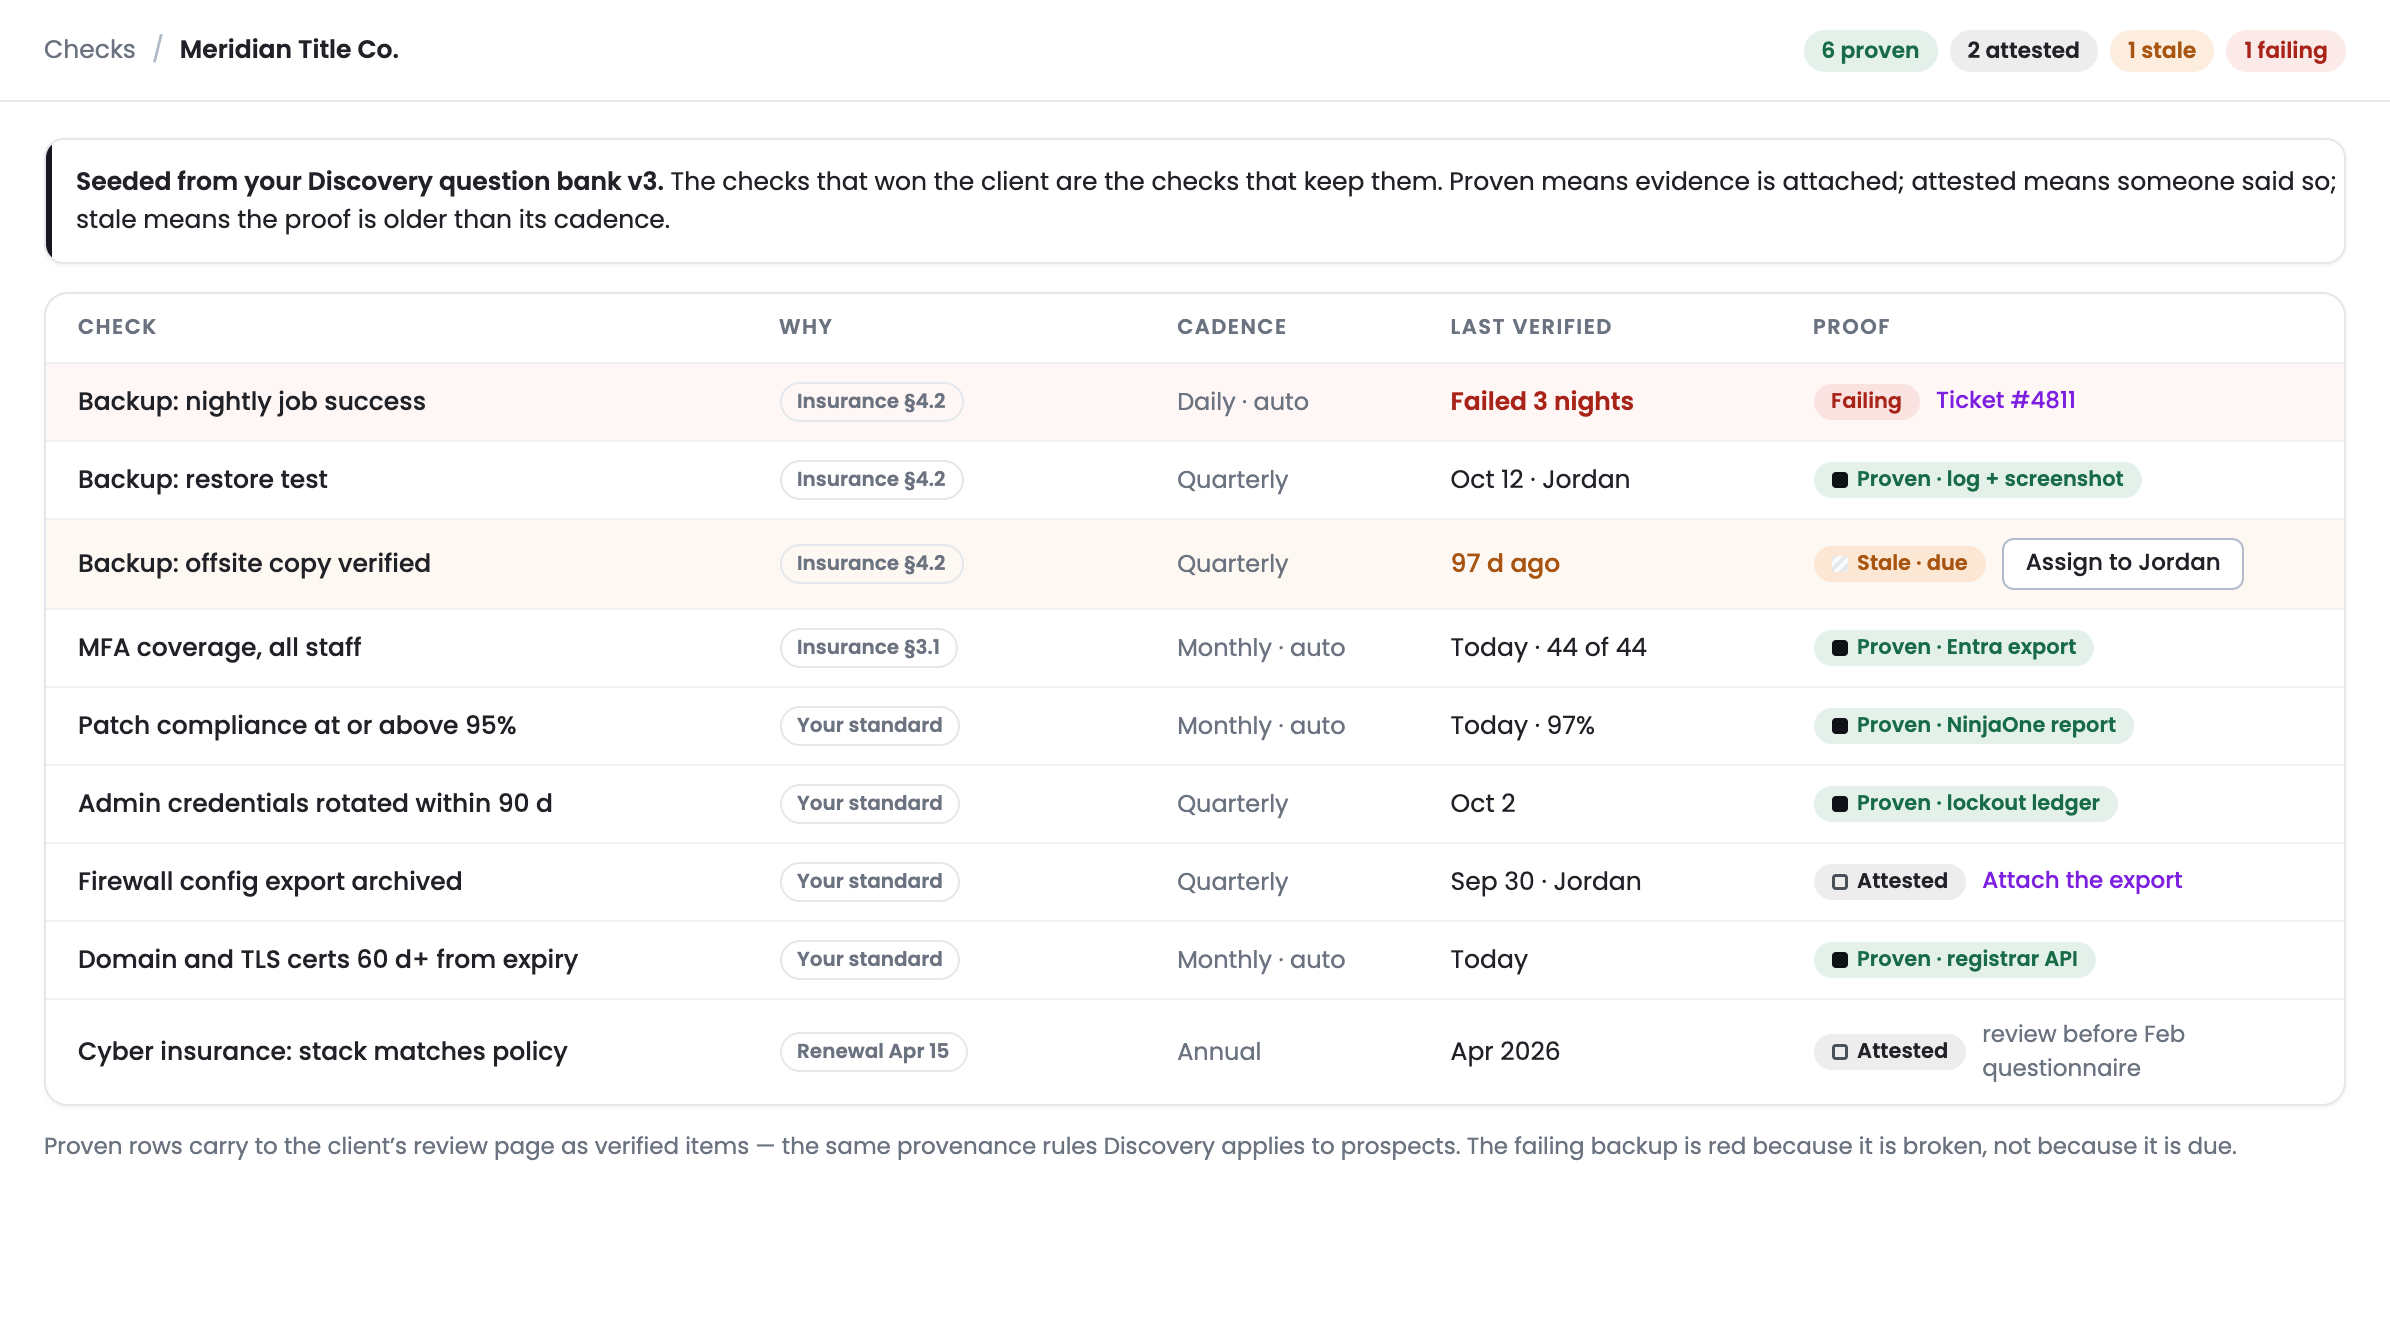Open Cyber insurance: stack matches policy
The height and width of the screenshot is (1320, 2390).
(322, 1051)
